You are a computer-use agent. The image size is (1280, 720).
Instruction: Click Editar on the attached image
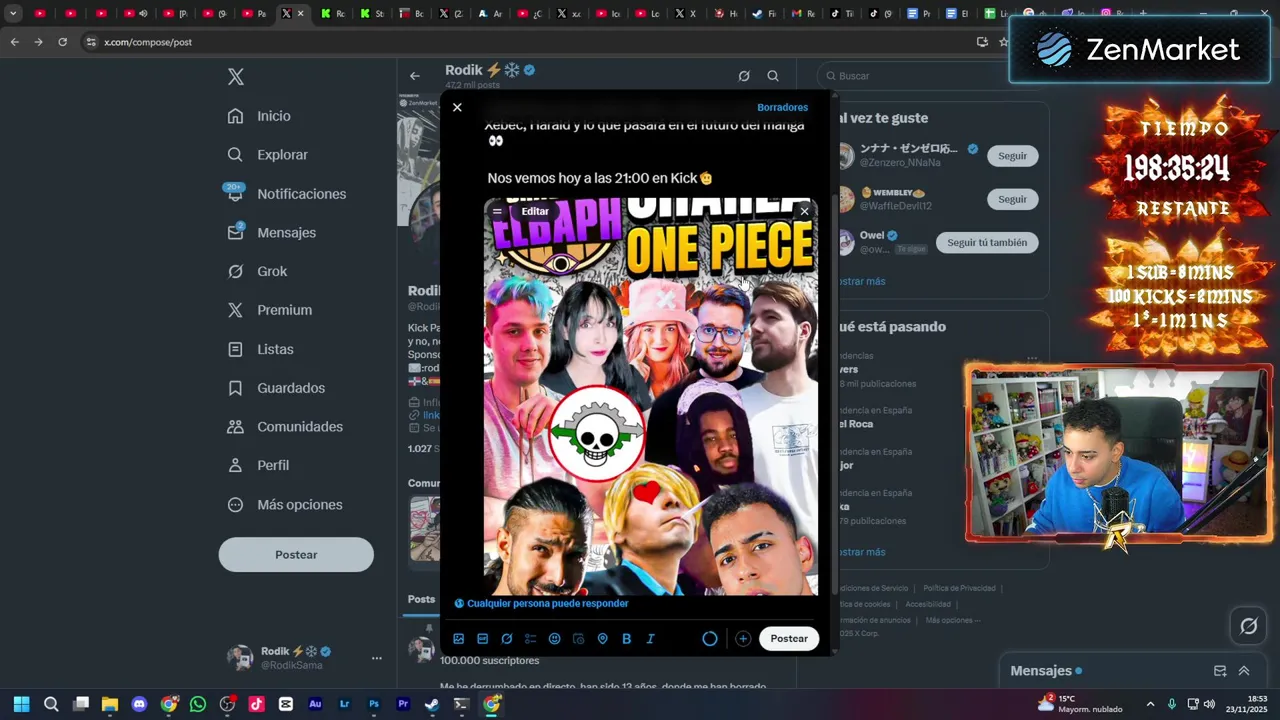(535, 211)
